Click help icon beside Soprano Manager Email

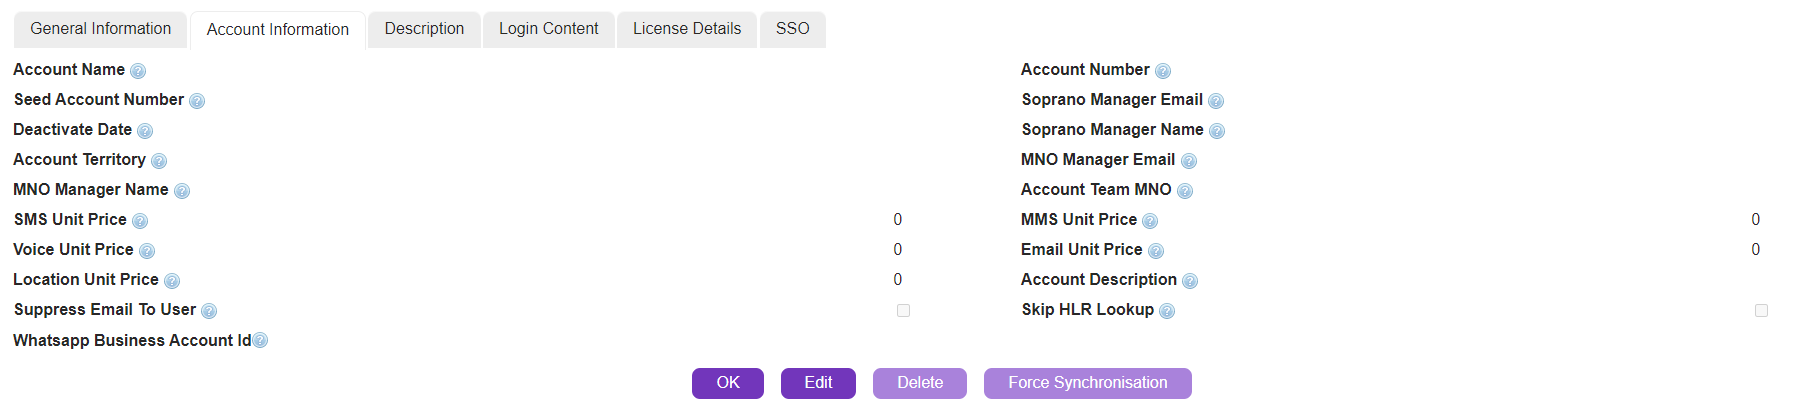[x=1216, y=101]
